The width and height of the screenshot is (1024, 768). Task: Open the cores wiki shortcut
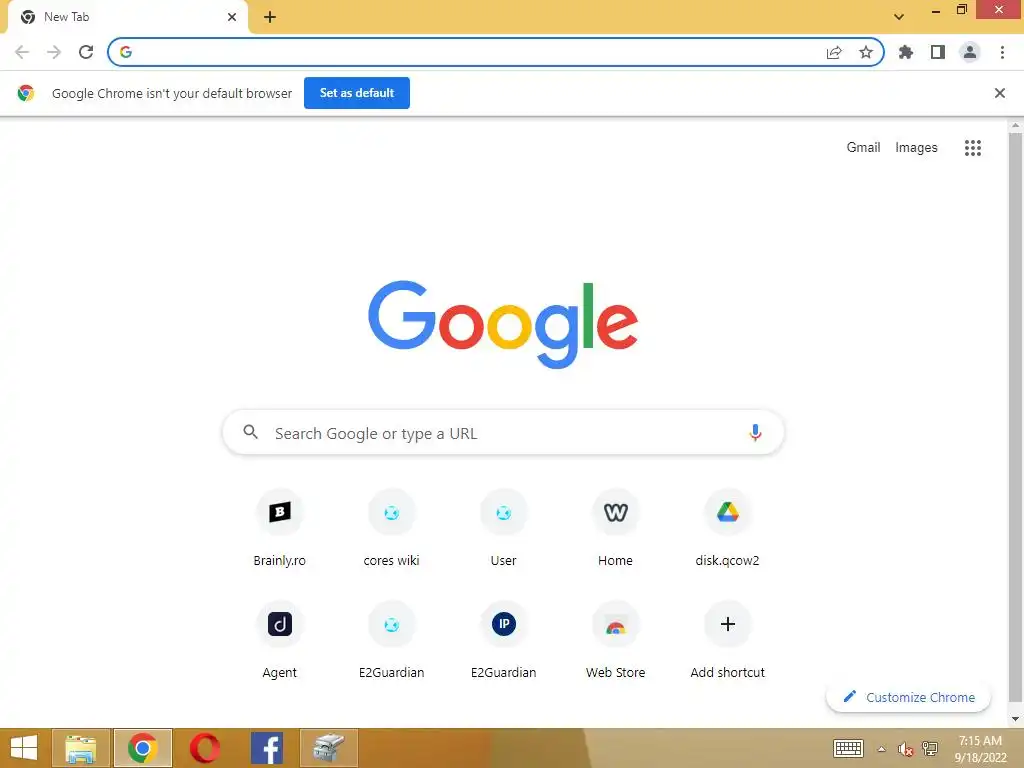point(391,528)
